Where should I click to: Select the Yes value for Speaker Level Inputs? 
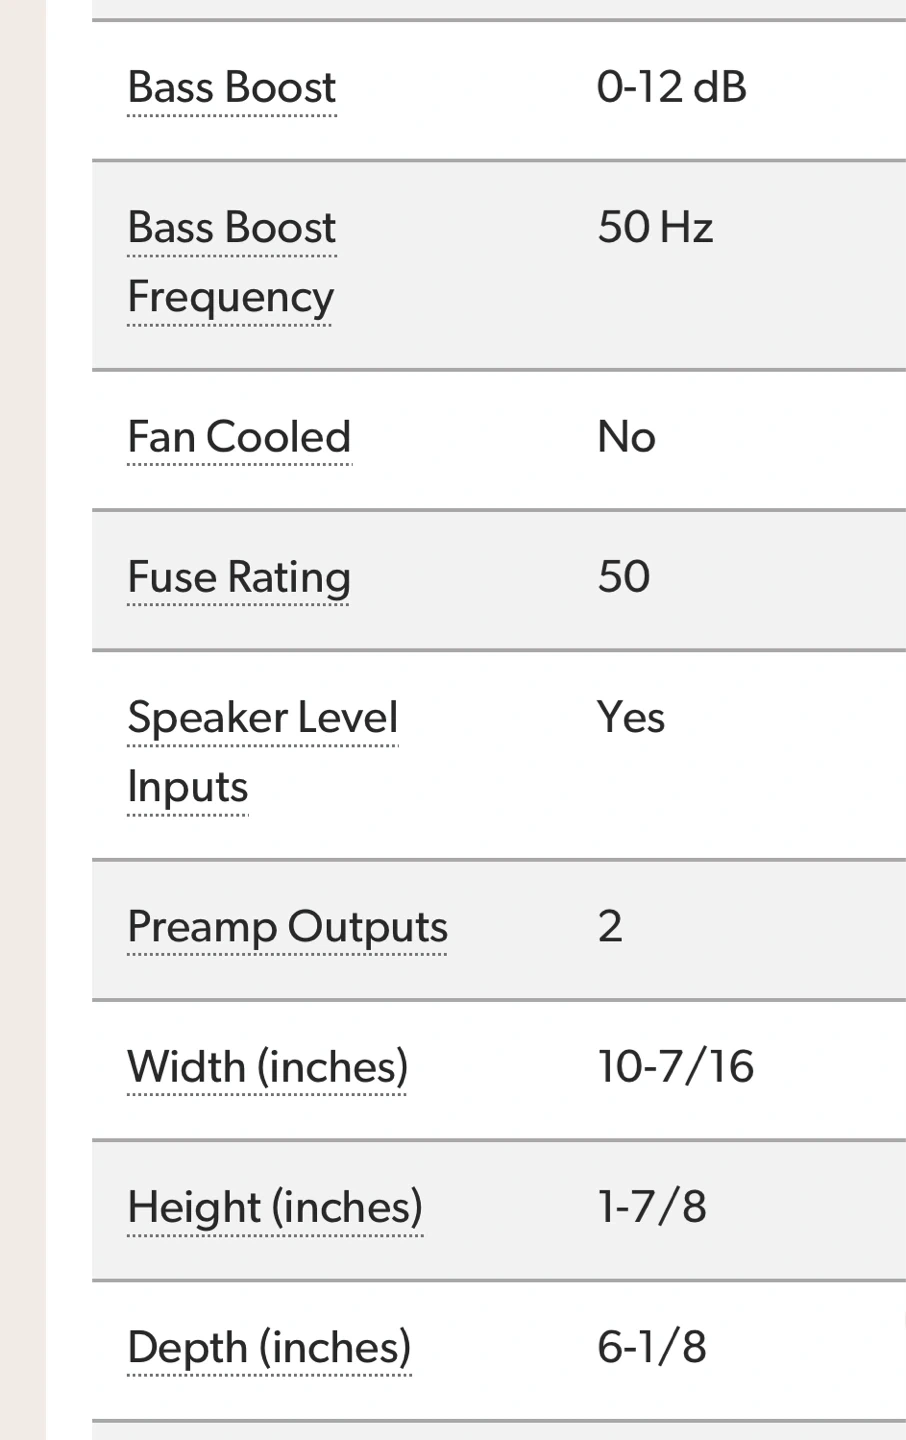(630, 717)
